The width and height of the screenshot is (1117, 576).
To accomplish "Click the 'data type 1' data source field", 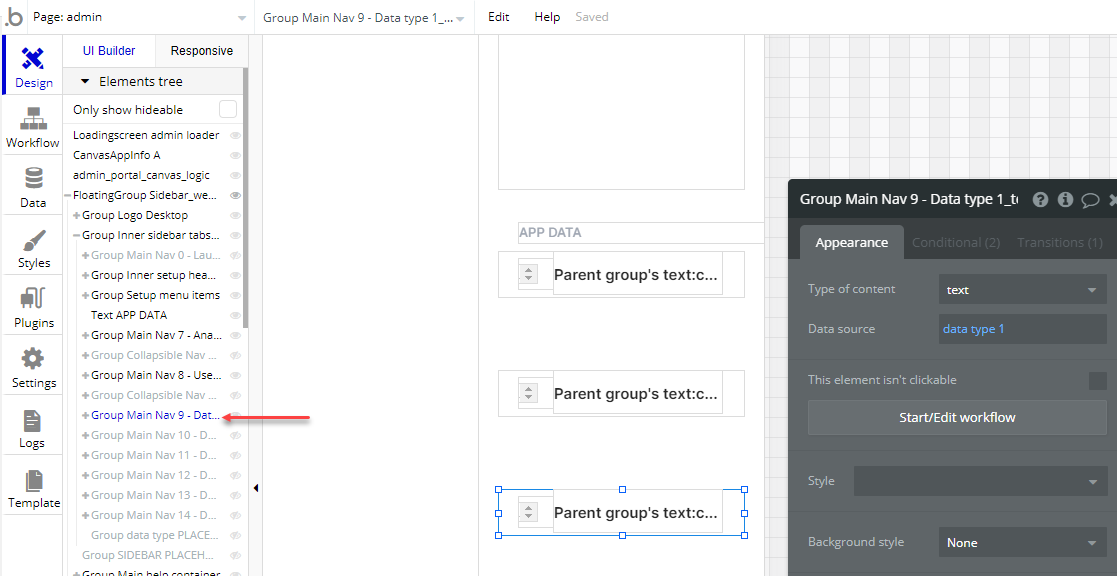I will click(1021, 329).
